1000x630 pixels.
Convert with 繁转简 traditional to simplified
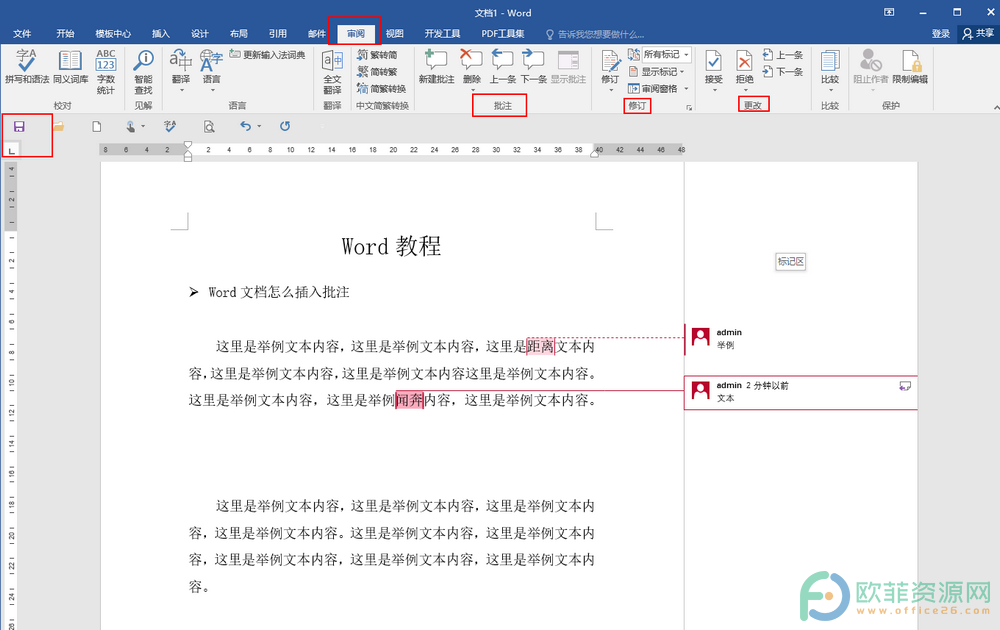click(378, 55)
